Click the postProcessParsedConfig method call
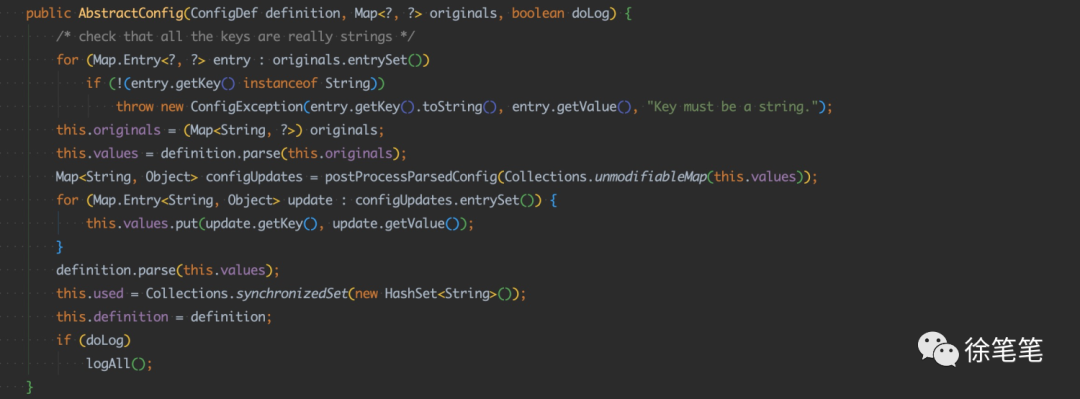The image size is (1080, 399). coord(411,176)
